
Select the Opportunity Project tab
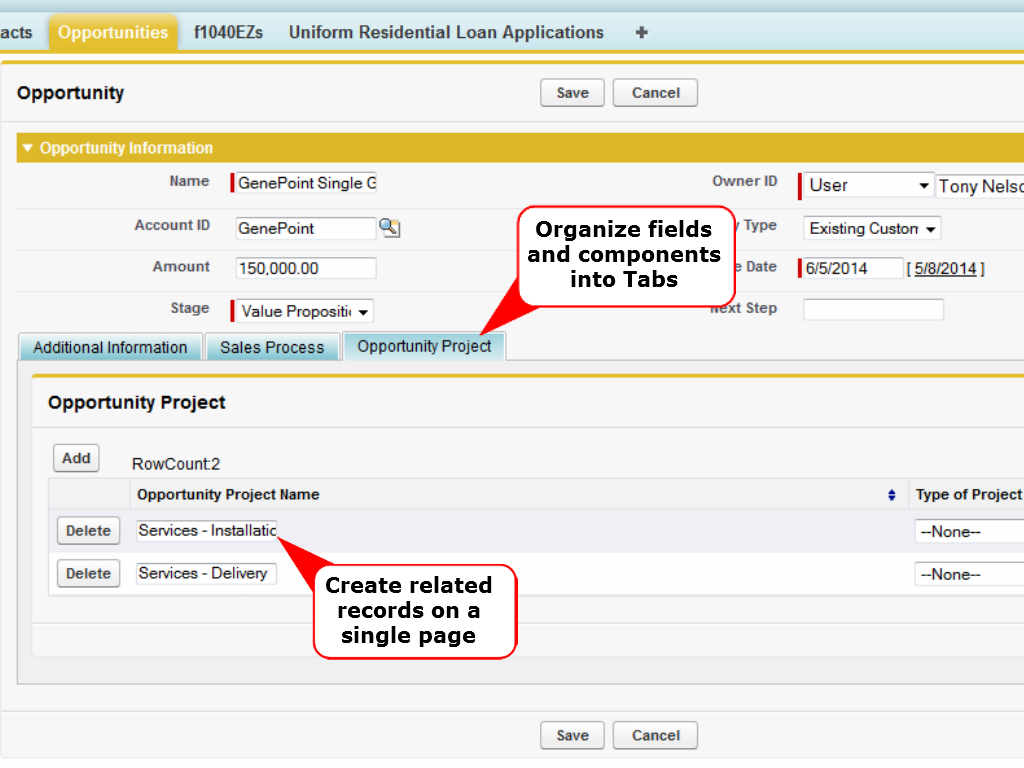424,346
